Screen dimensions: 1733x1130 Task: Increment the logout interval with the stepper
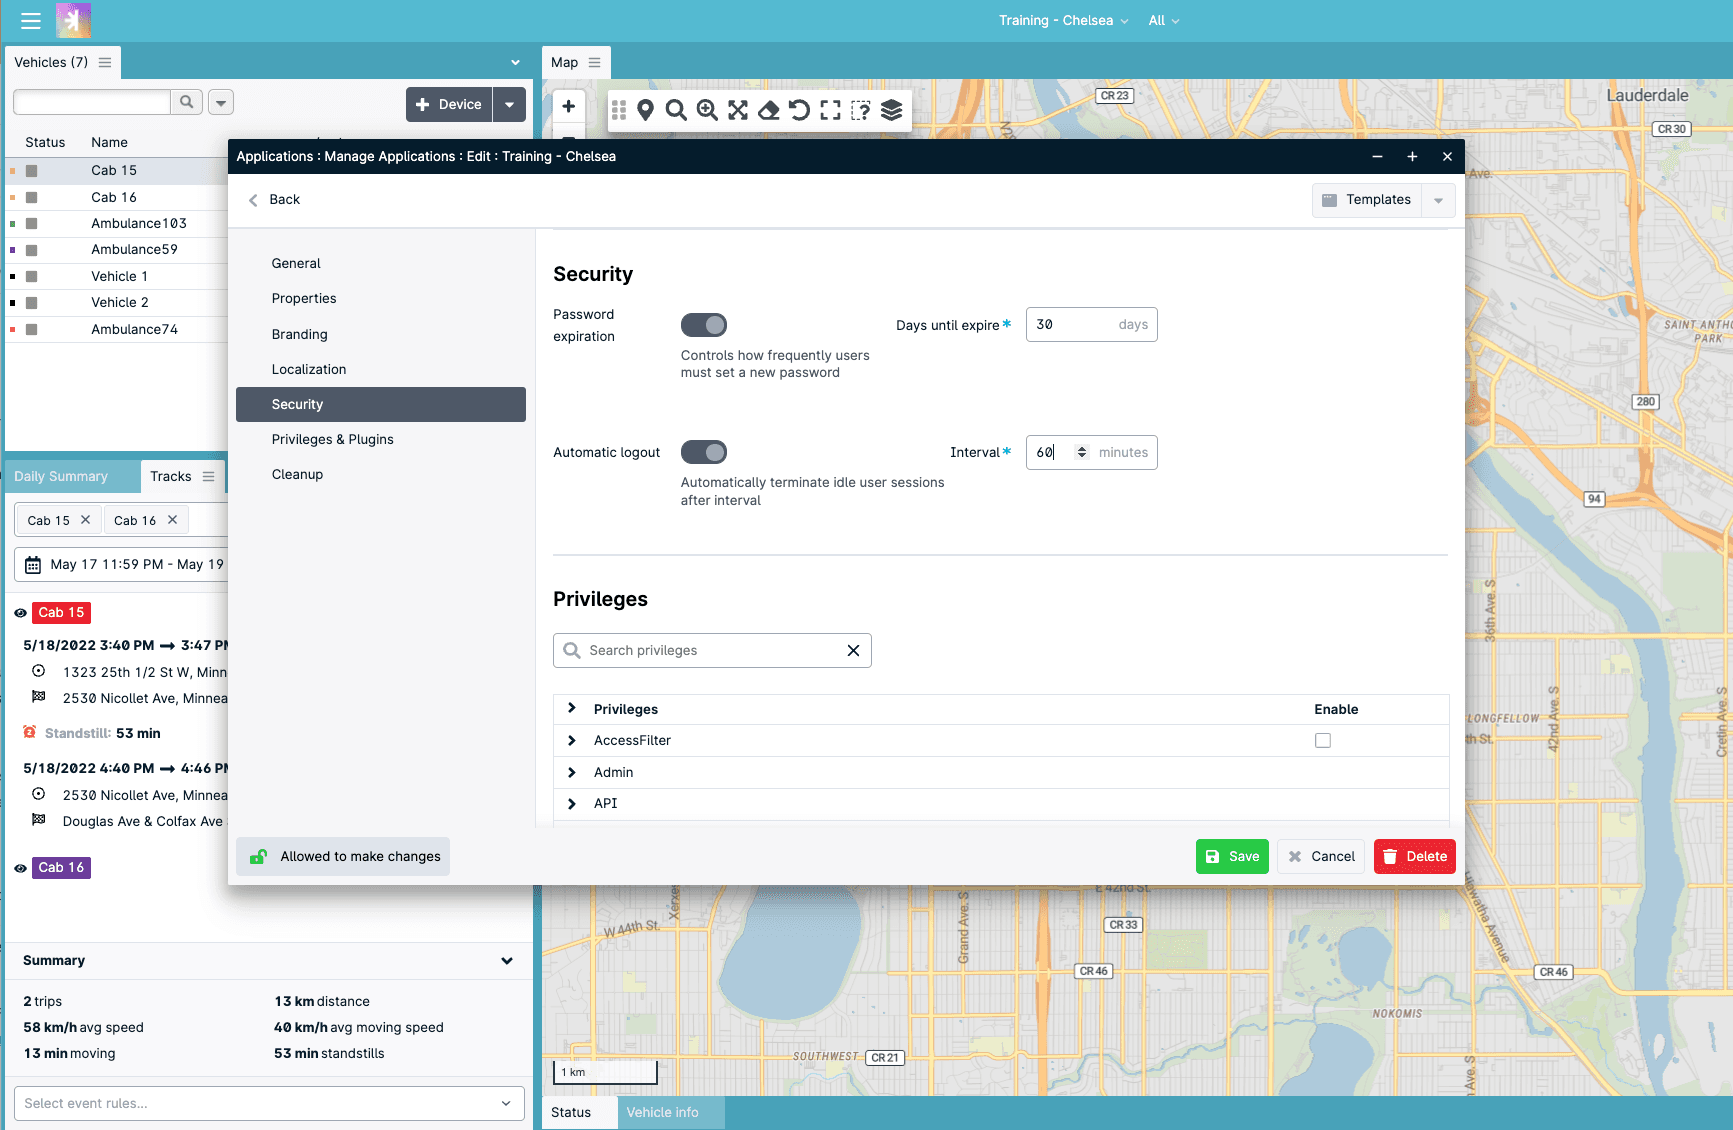pyautogui.click(x=1081, y=447)
